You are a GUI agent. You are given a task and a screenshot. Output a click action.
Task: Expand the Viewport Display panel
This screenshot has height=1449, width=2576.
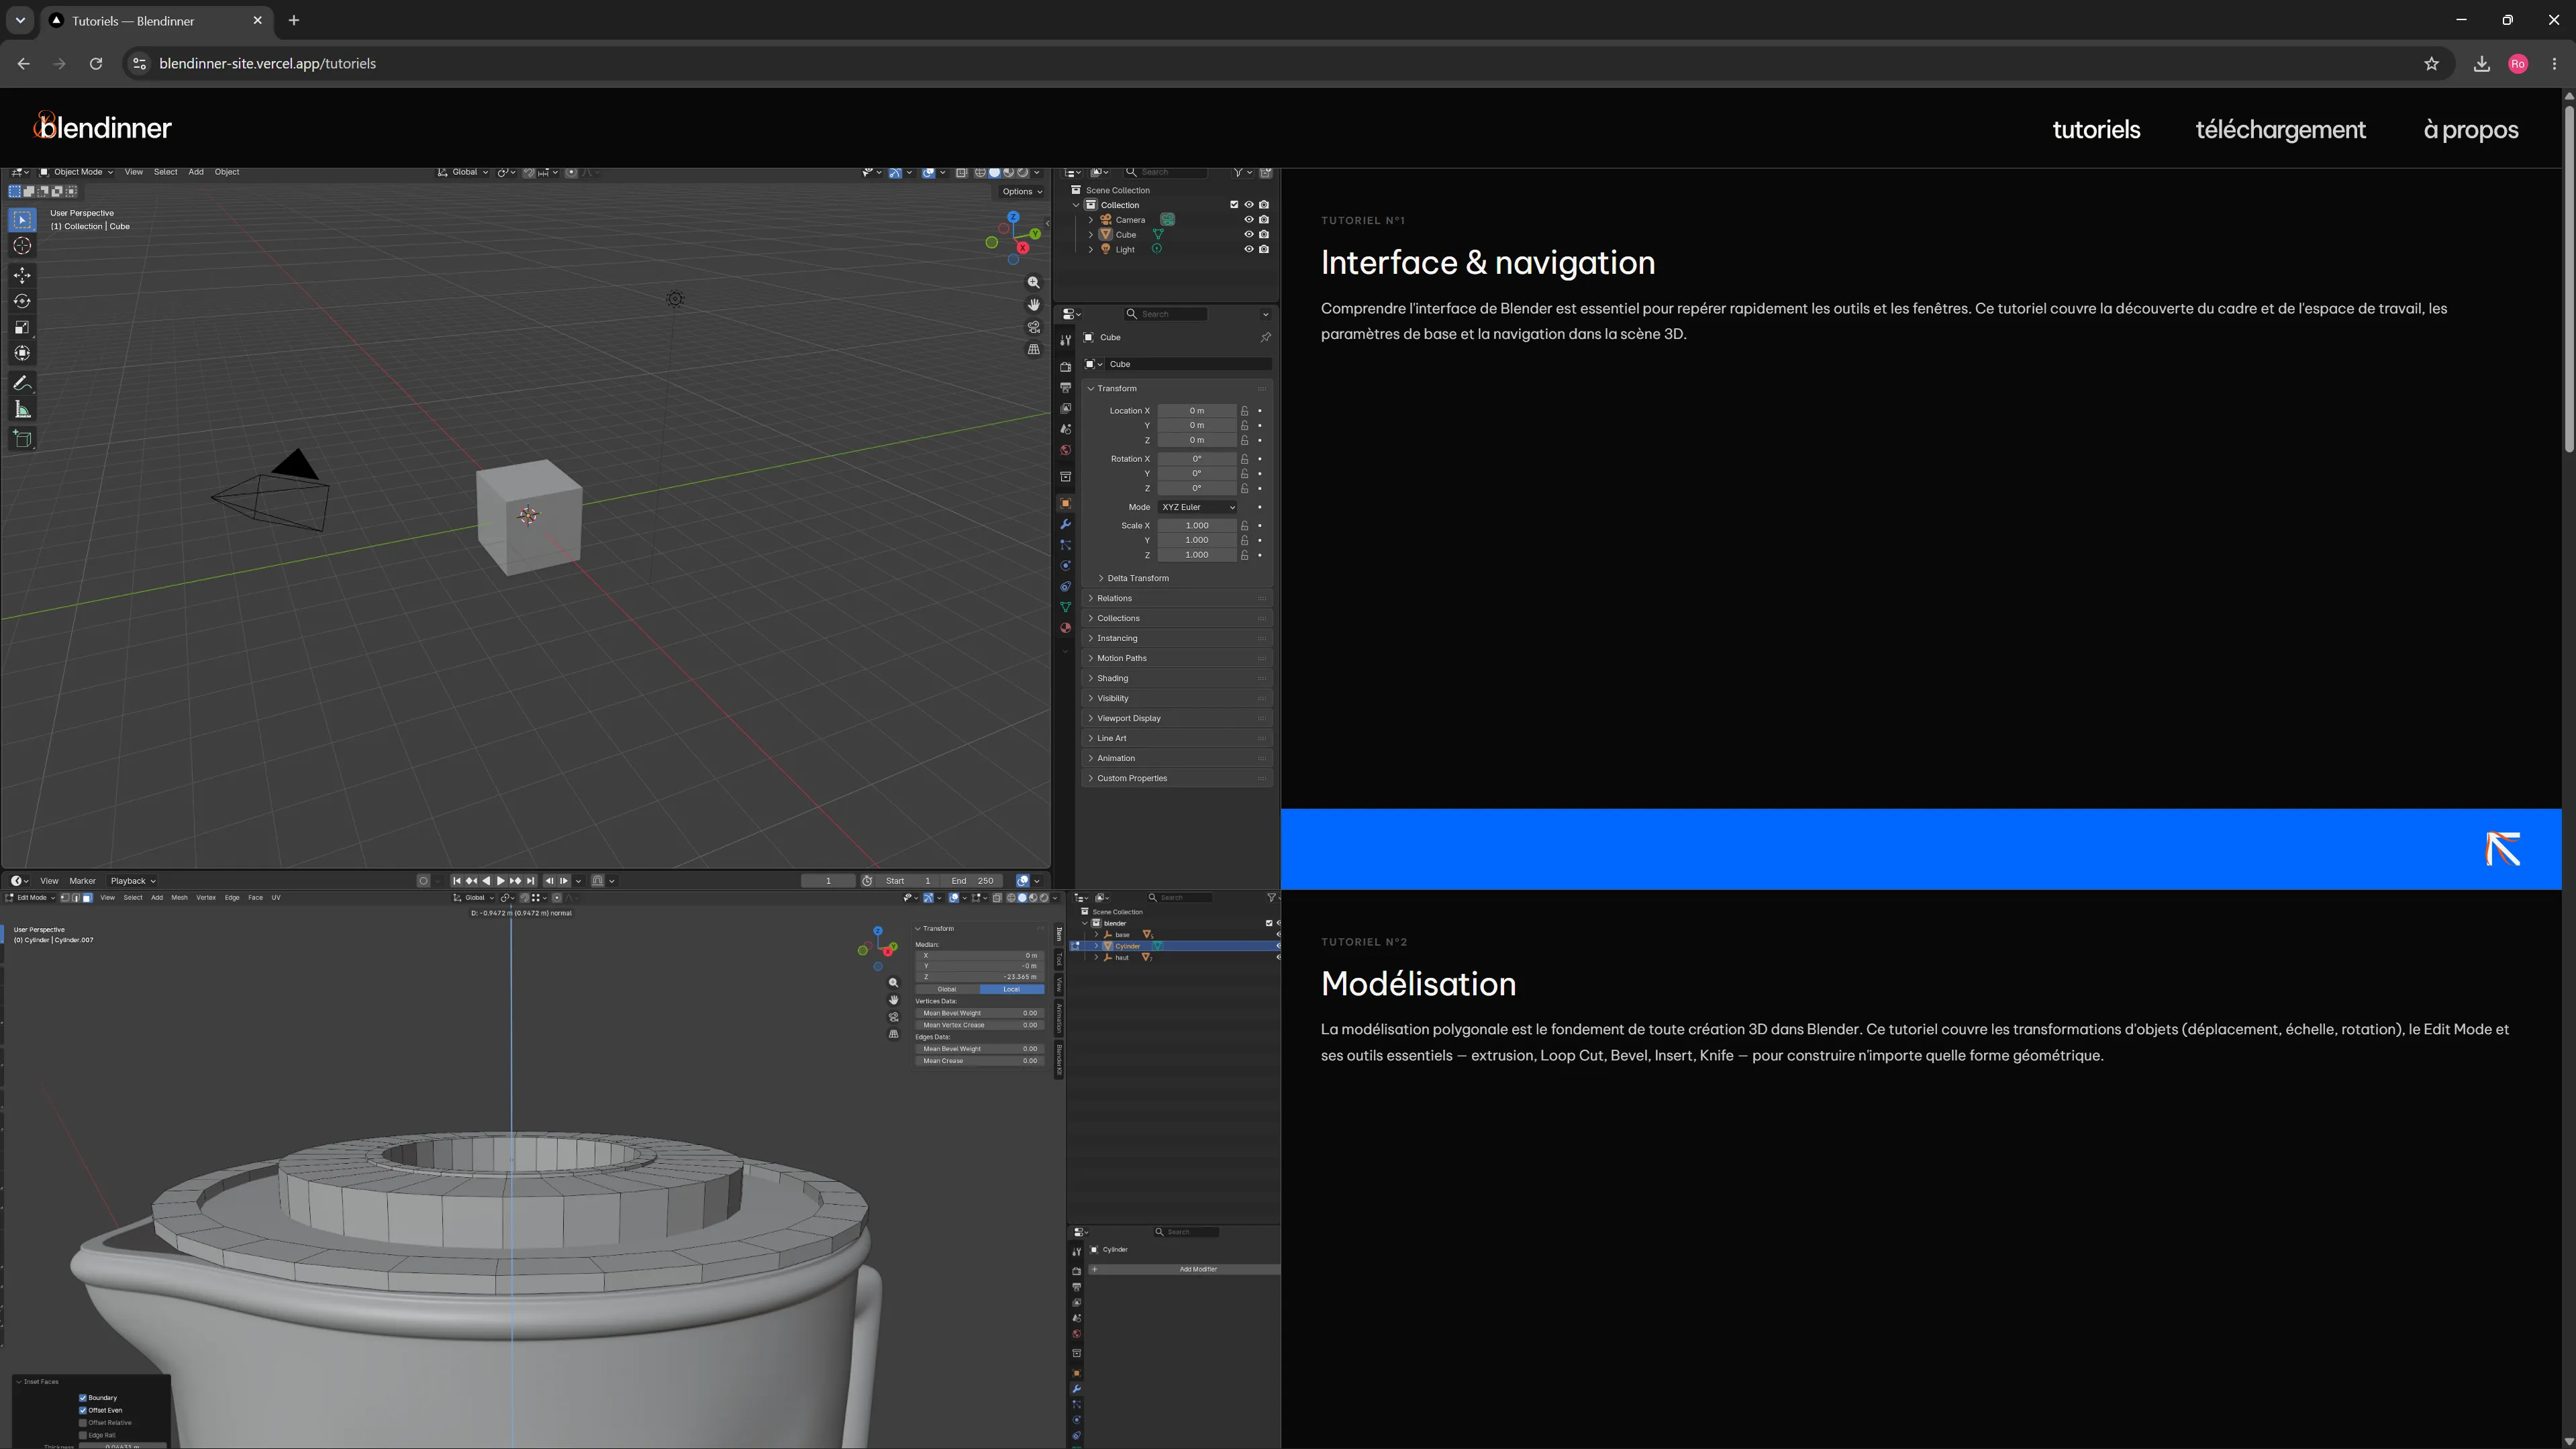(1176, 718)
